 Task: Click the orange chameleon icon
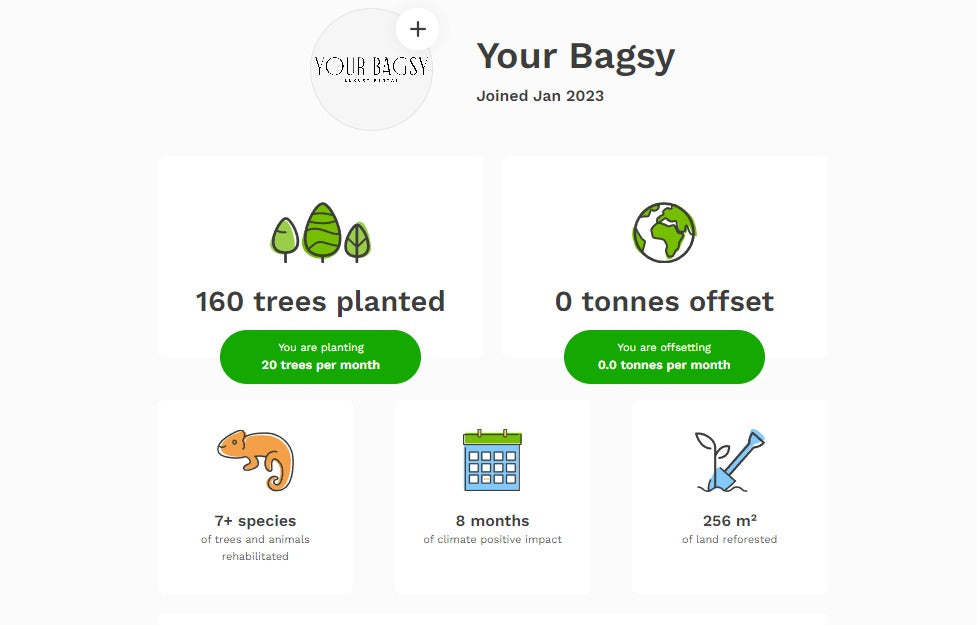(256, 460)
